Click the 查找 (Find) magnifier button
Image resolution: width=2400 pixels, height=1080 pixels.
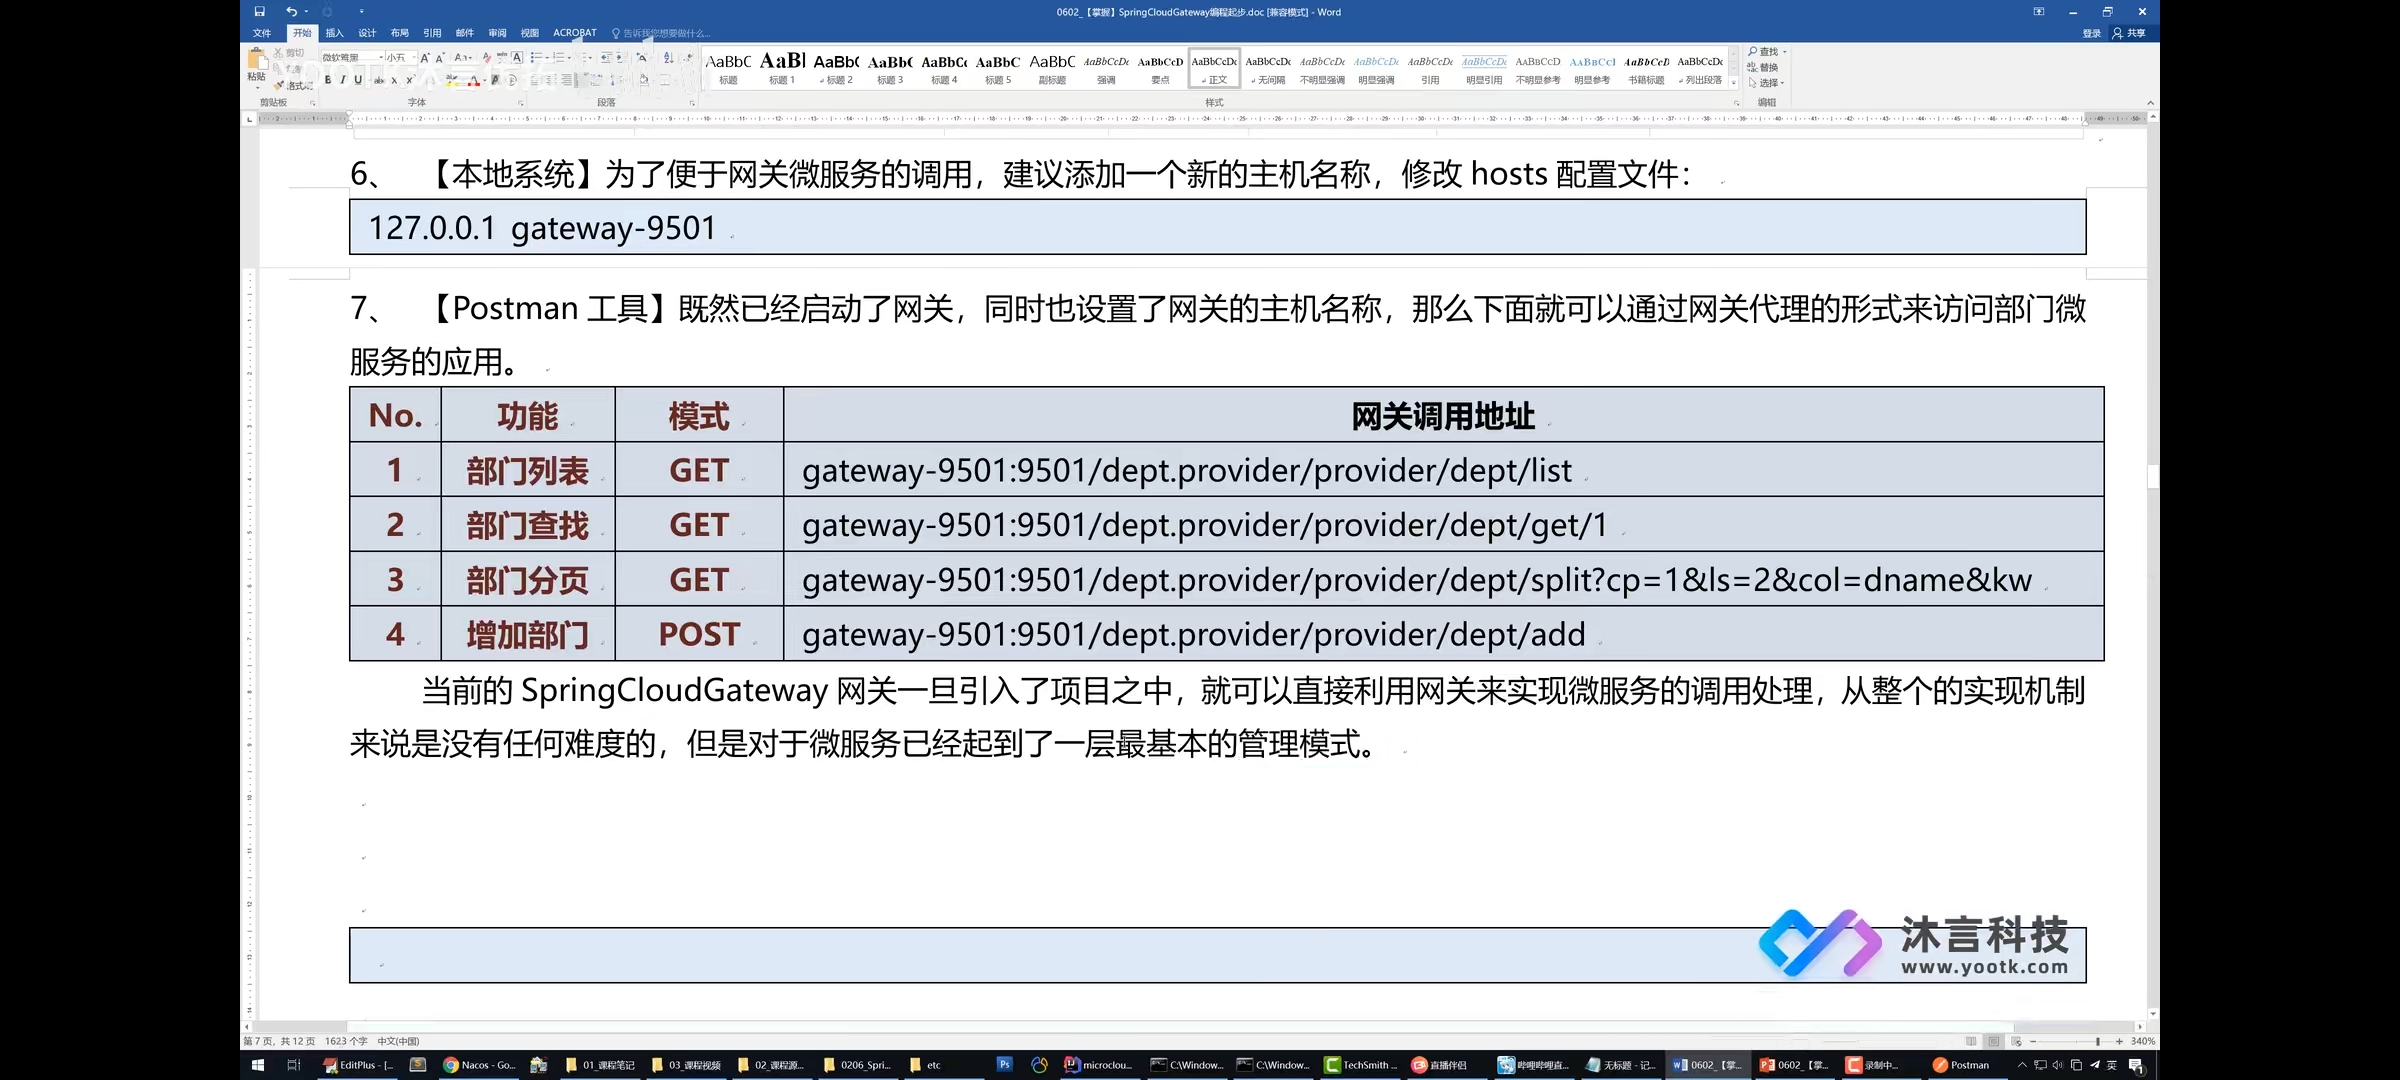[1763, 52]
